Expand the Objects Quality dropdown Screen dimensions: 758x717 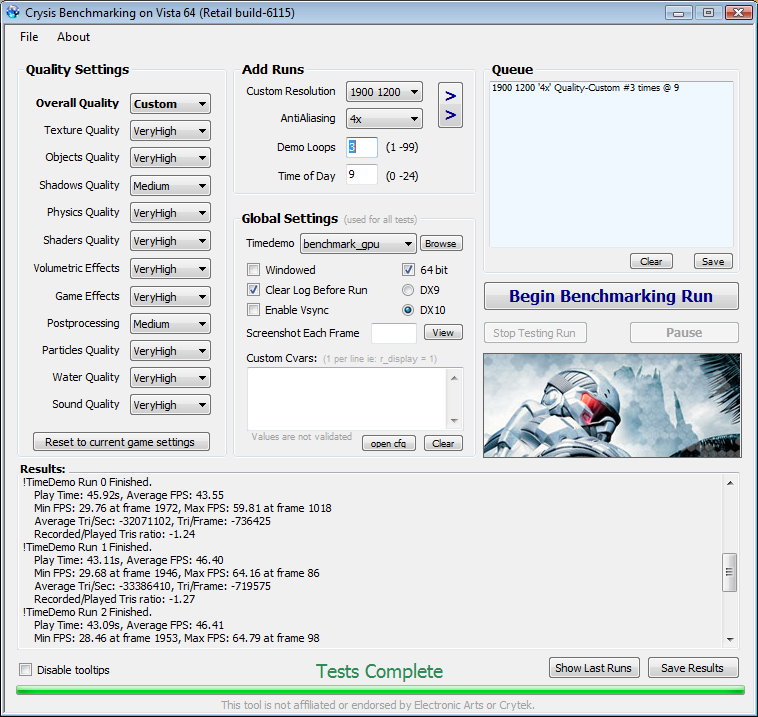(170, 158)
